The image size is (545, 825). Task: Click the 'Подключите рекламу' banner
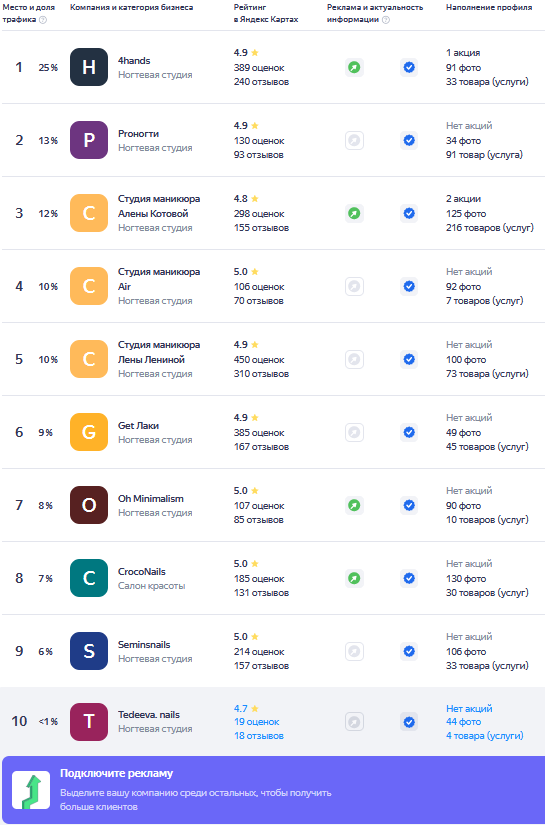(272, 790)
